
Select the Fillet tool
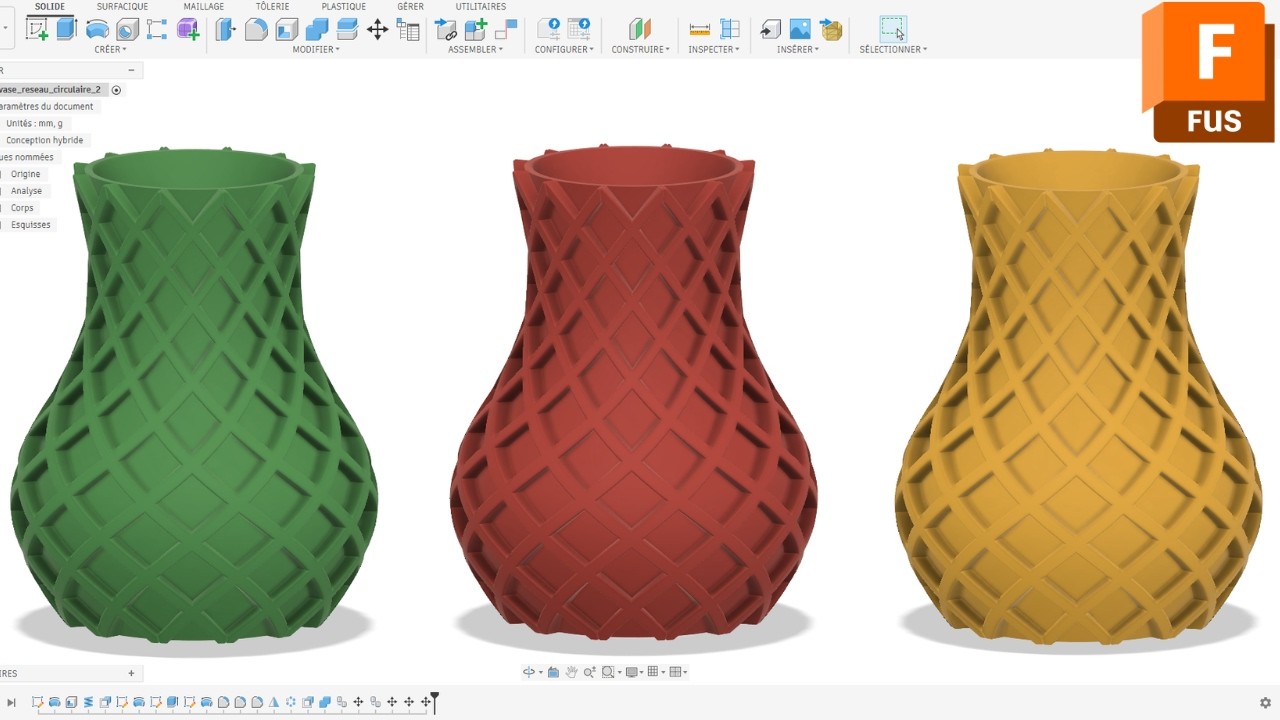pyautogui.click(x=256, y=29)
